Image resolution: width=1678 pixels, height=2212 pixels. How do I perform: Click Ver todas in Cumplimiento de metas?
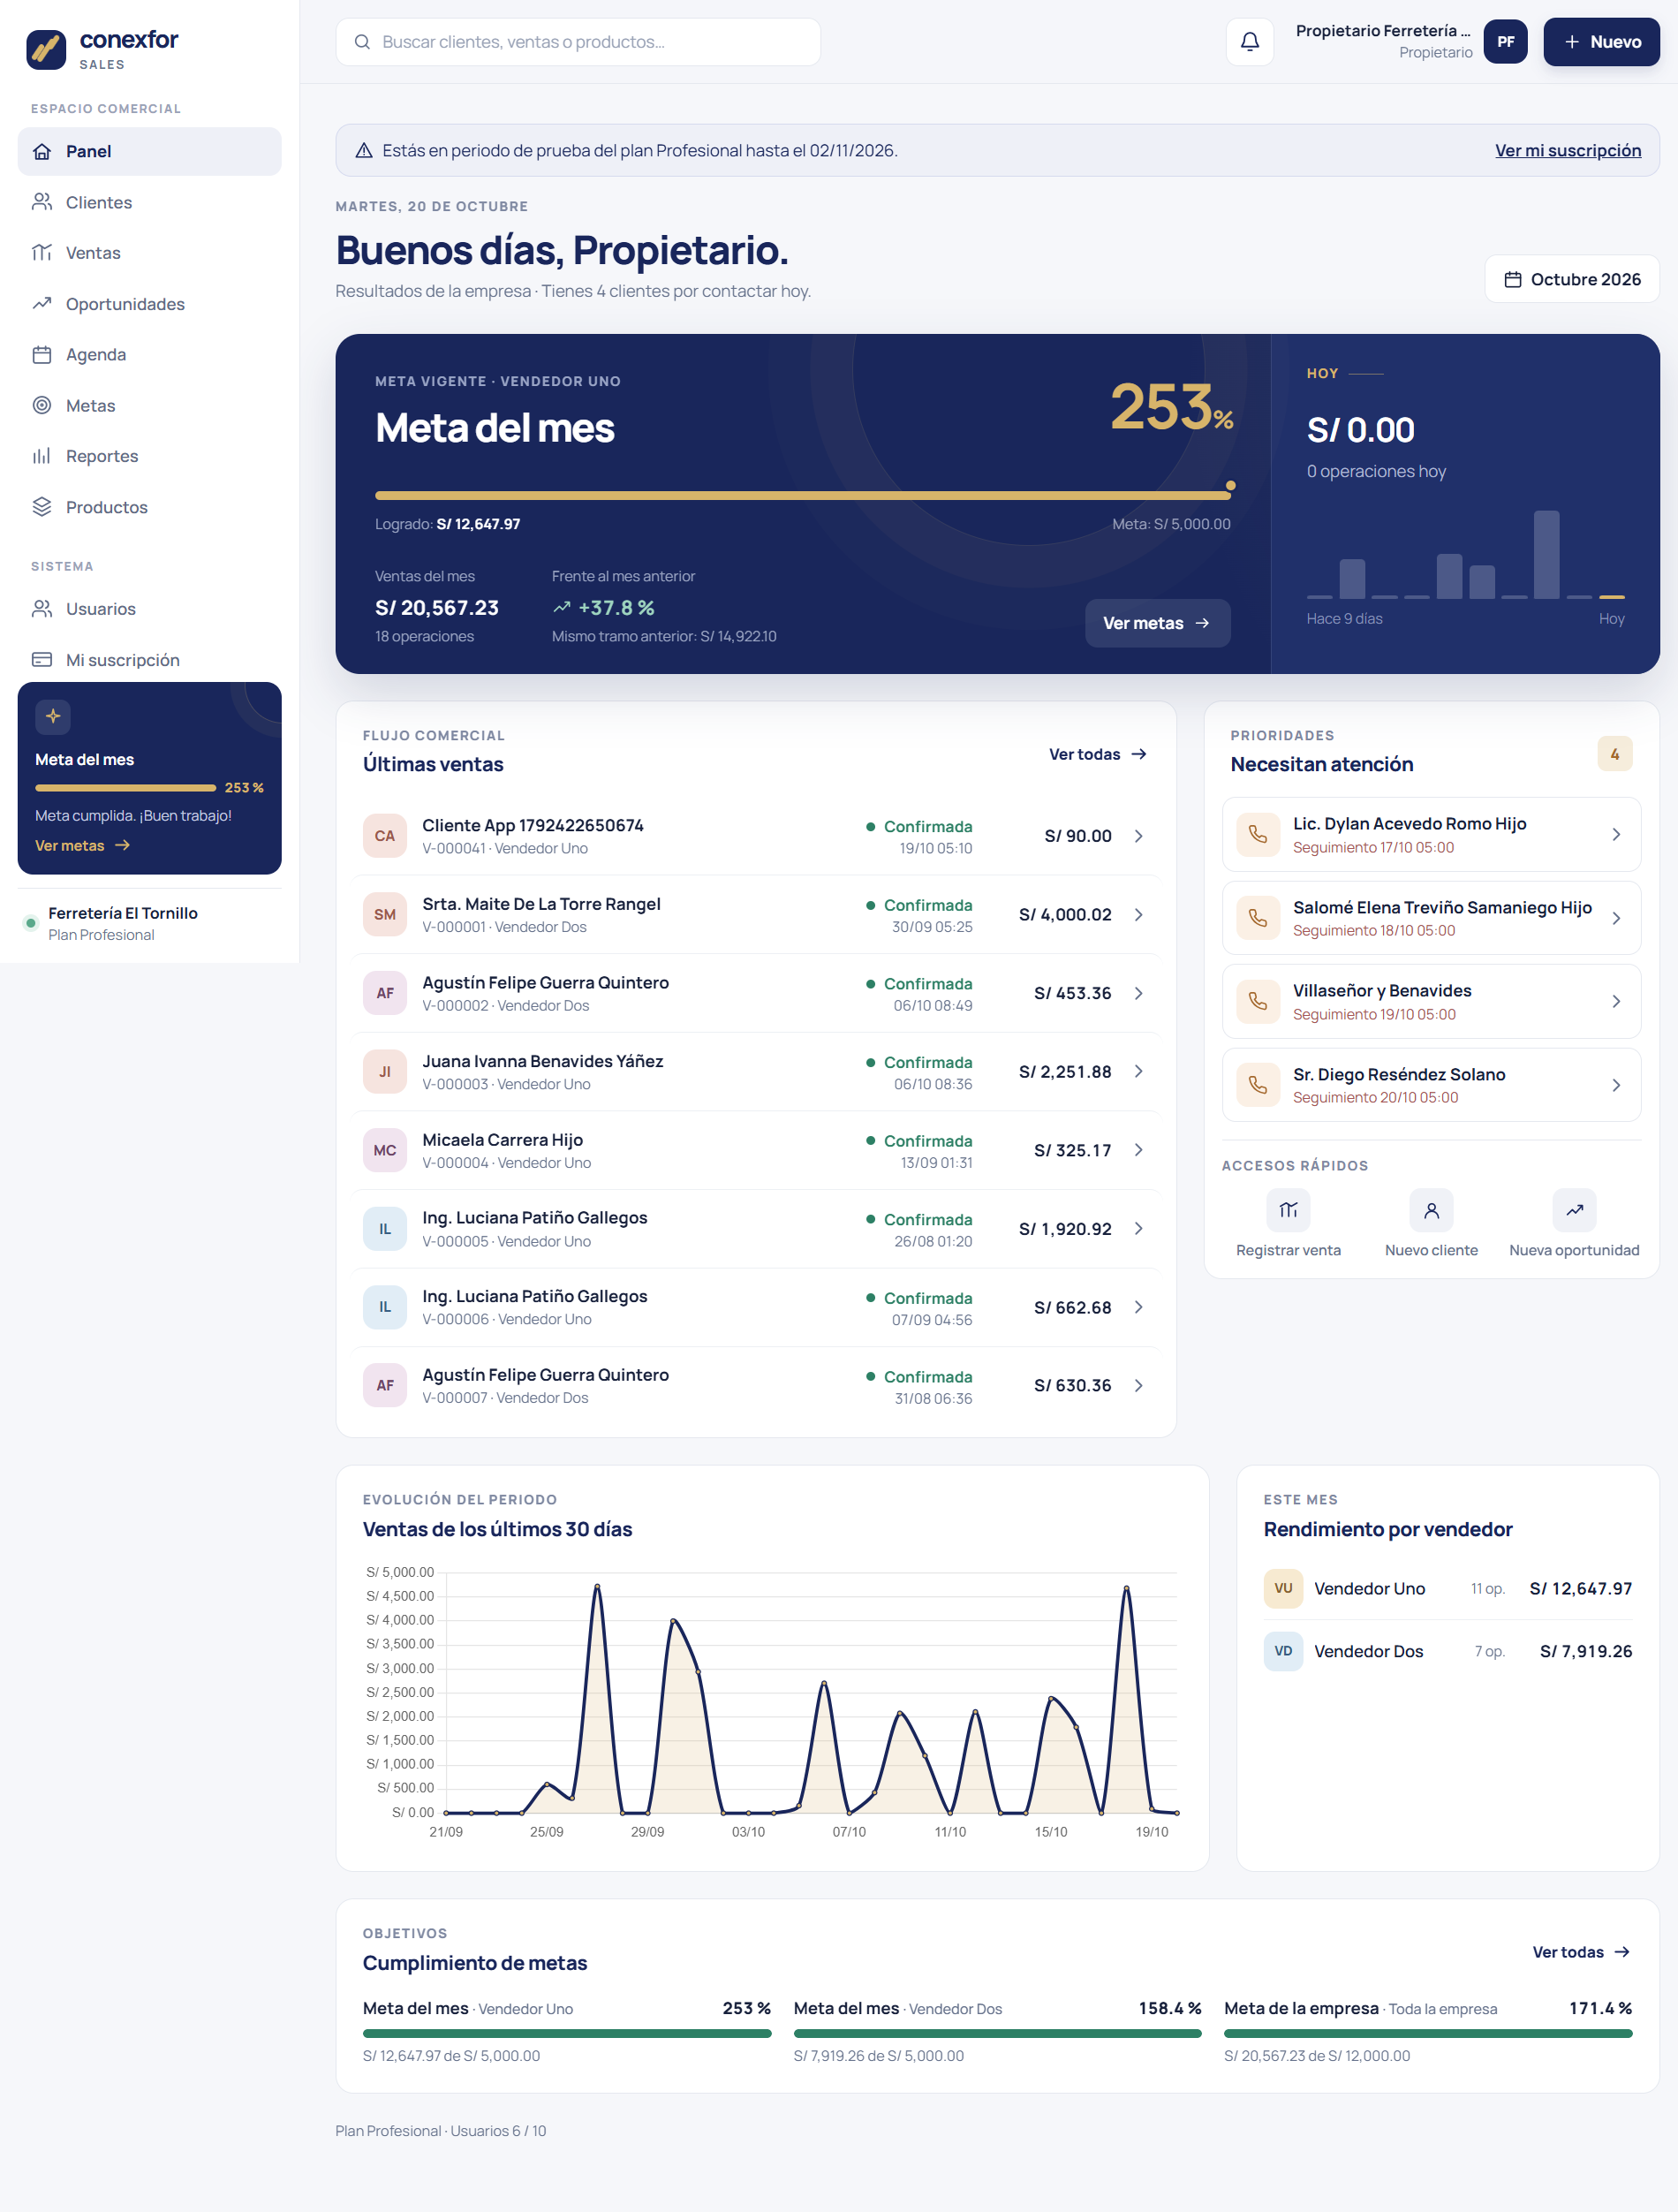click(1581, 1952)
